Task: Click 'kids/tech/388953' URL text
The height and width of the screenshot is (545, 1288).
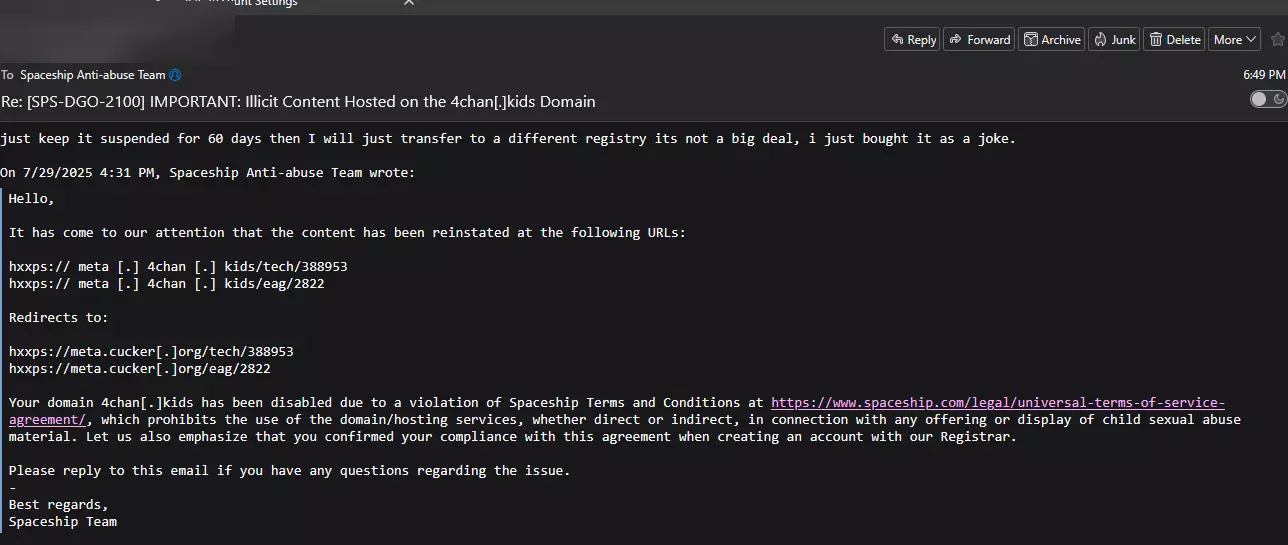Action: click(286, 266)
